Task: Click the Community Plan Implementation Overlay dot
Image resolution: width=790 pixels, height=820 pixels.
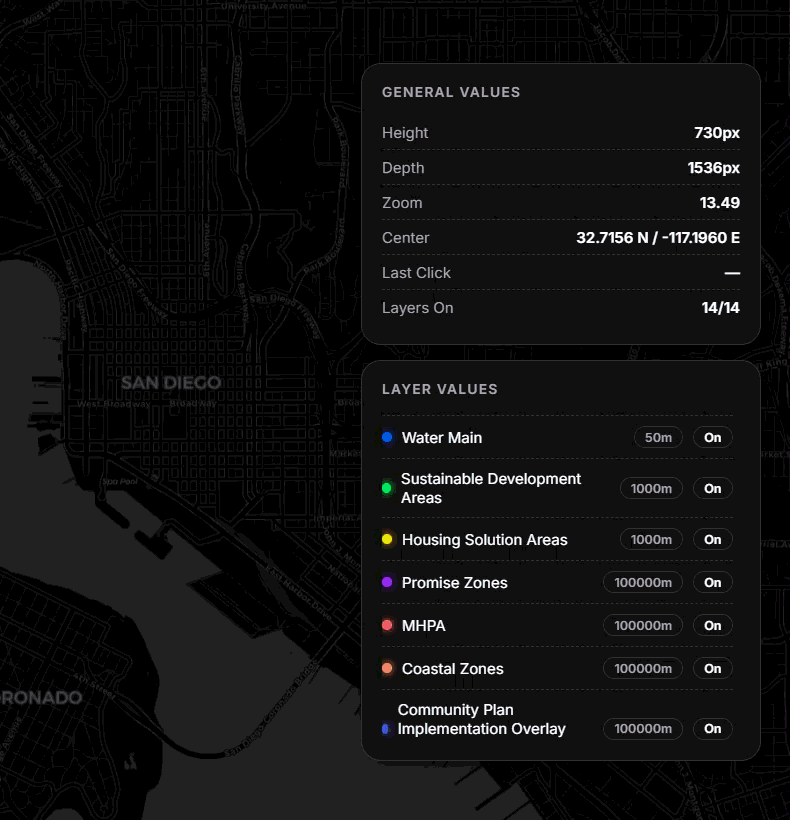Action: coord(385,729)
